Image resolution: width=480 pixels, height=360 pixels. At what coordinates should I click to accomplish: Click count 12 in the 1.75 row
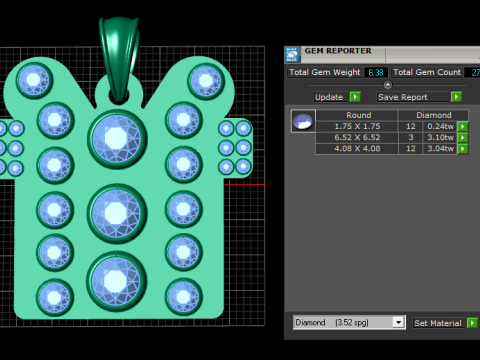coord(411,127)
